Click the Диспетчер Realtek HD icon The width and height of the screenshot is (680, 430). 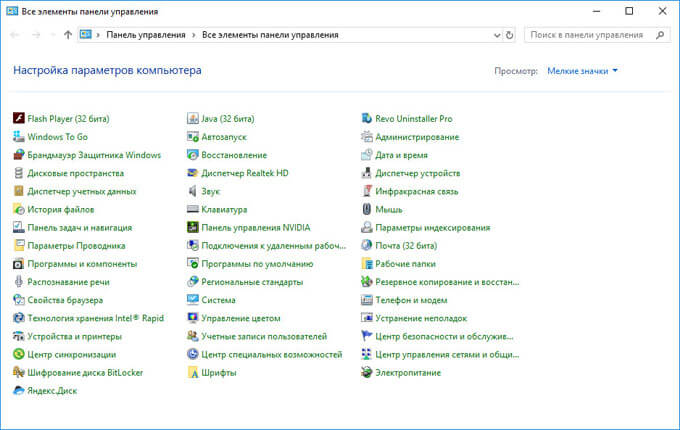[x=193, y=173]
